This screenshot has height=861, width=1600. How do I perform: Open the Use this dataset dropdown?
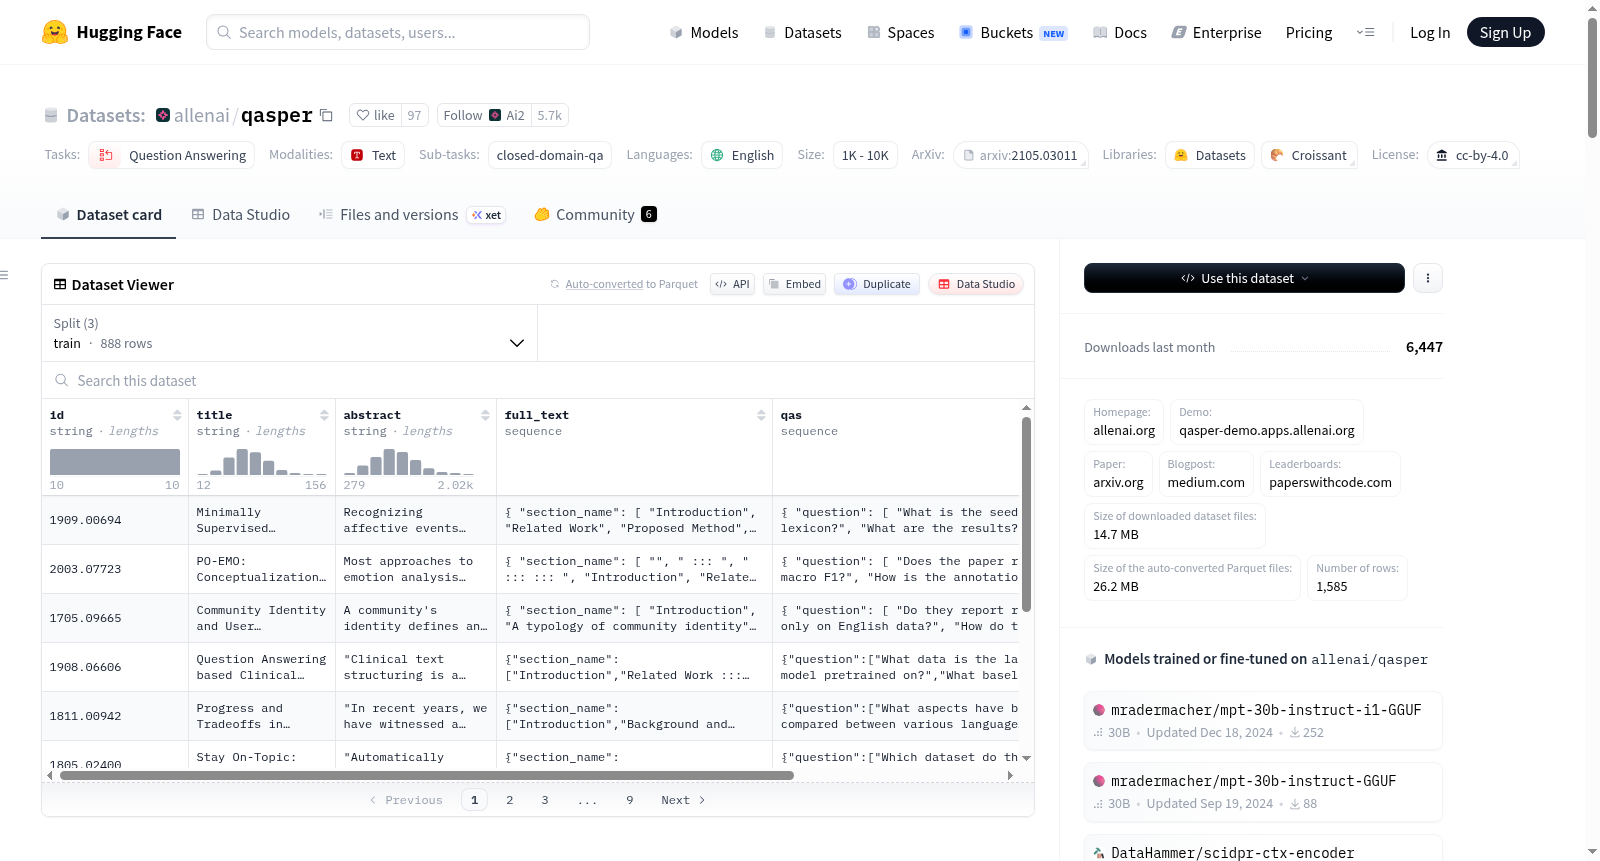point(1244,278)
